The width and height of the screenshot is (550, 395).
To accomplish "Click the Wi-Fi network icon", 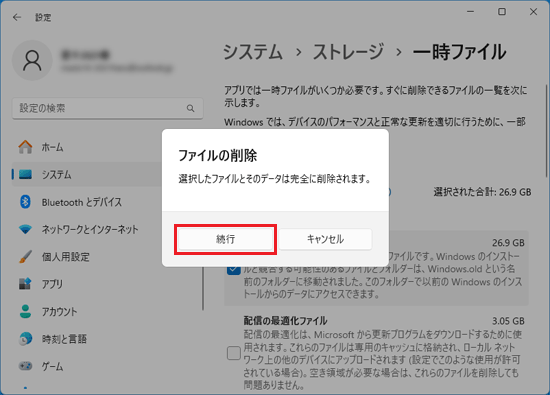I will (x=25, y=229).
